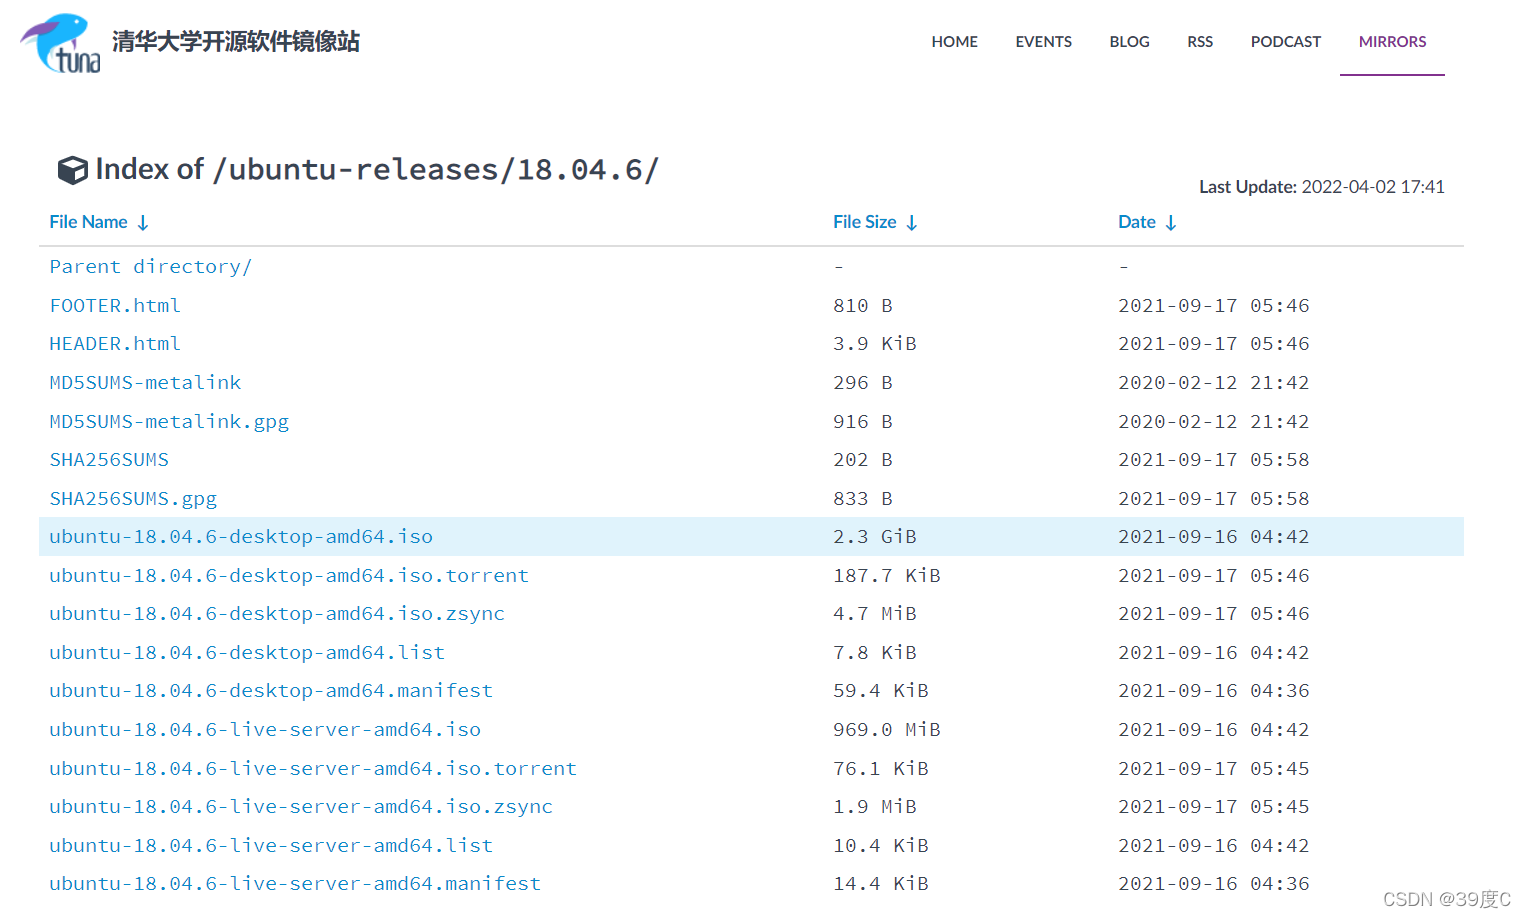Download ubuntu-18.04.6-desktop-amd64.iso
1526x918 pixels.
click(241, 537)
